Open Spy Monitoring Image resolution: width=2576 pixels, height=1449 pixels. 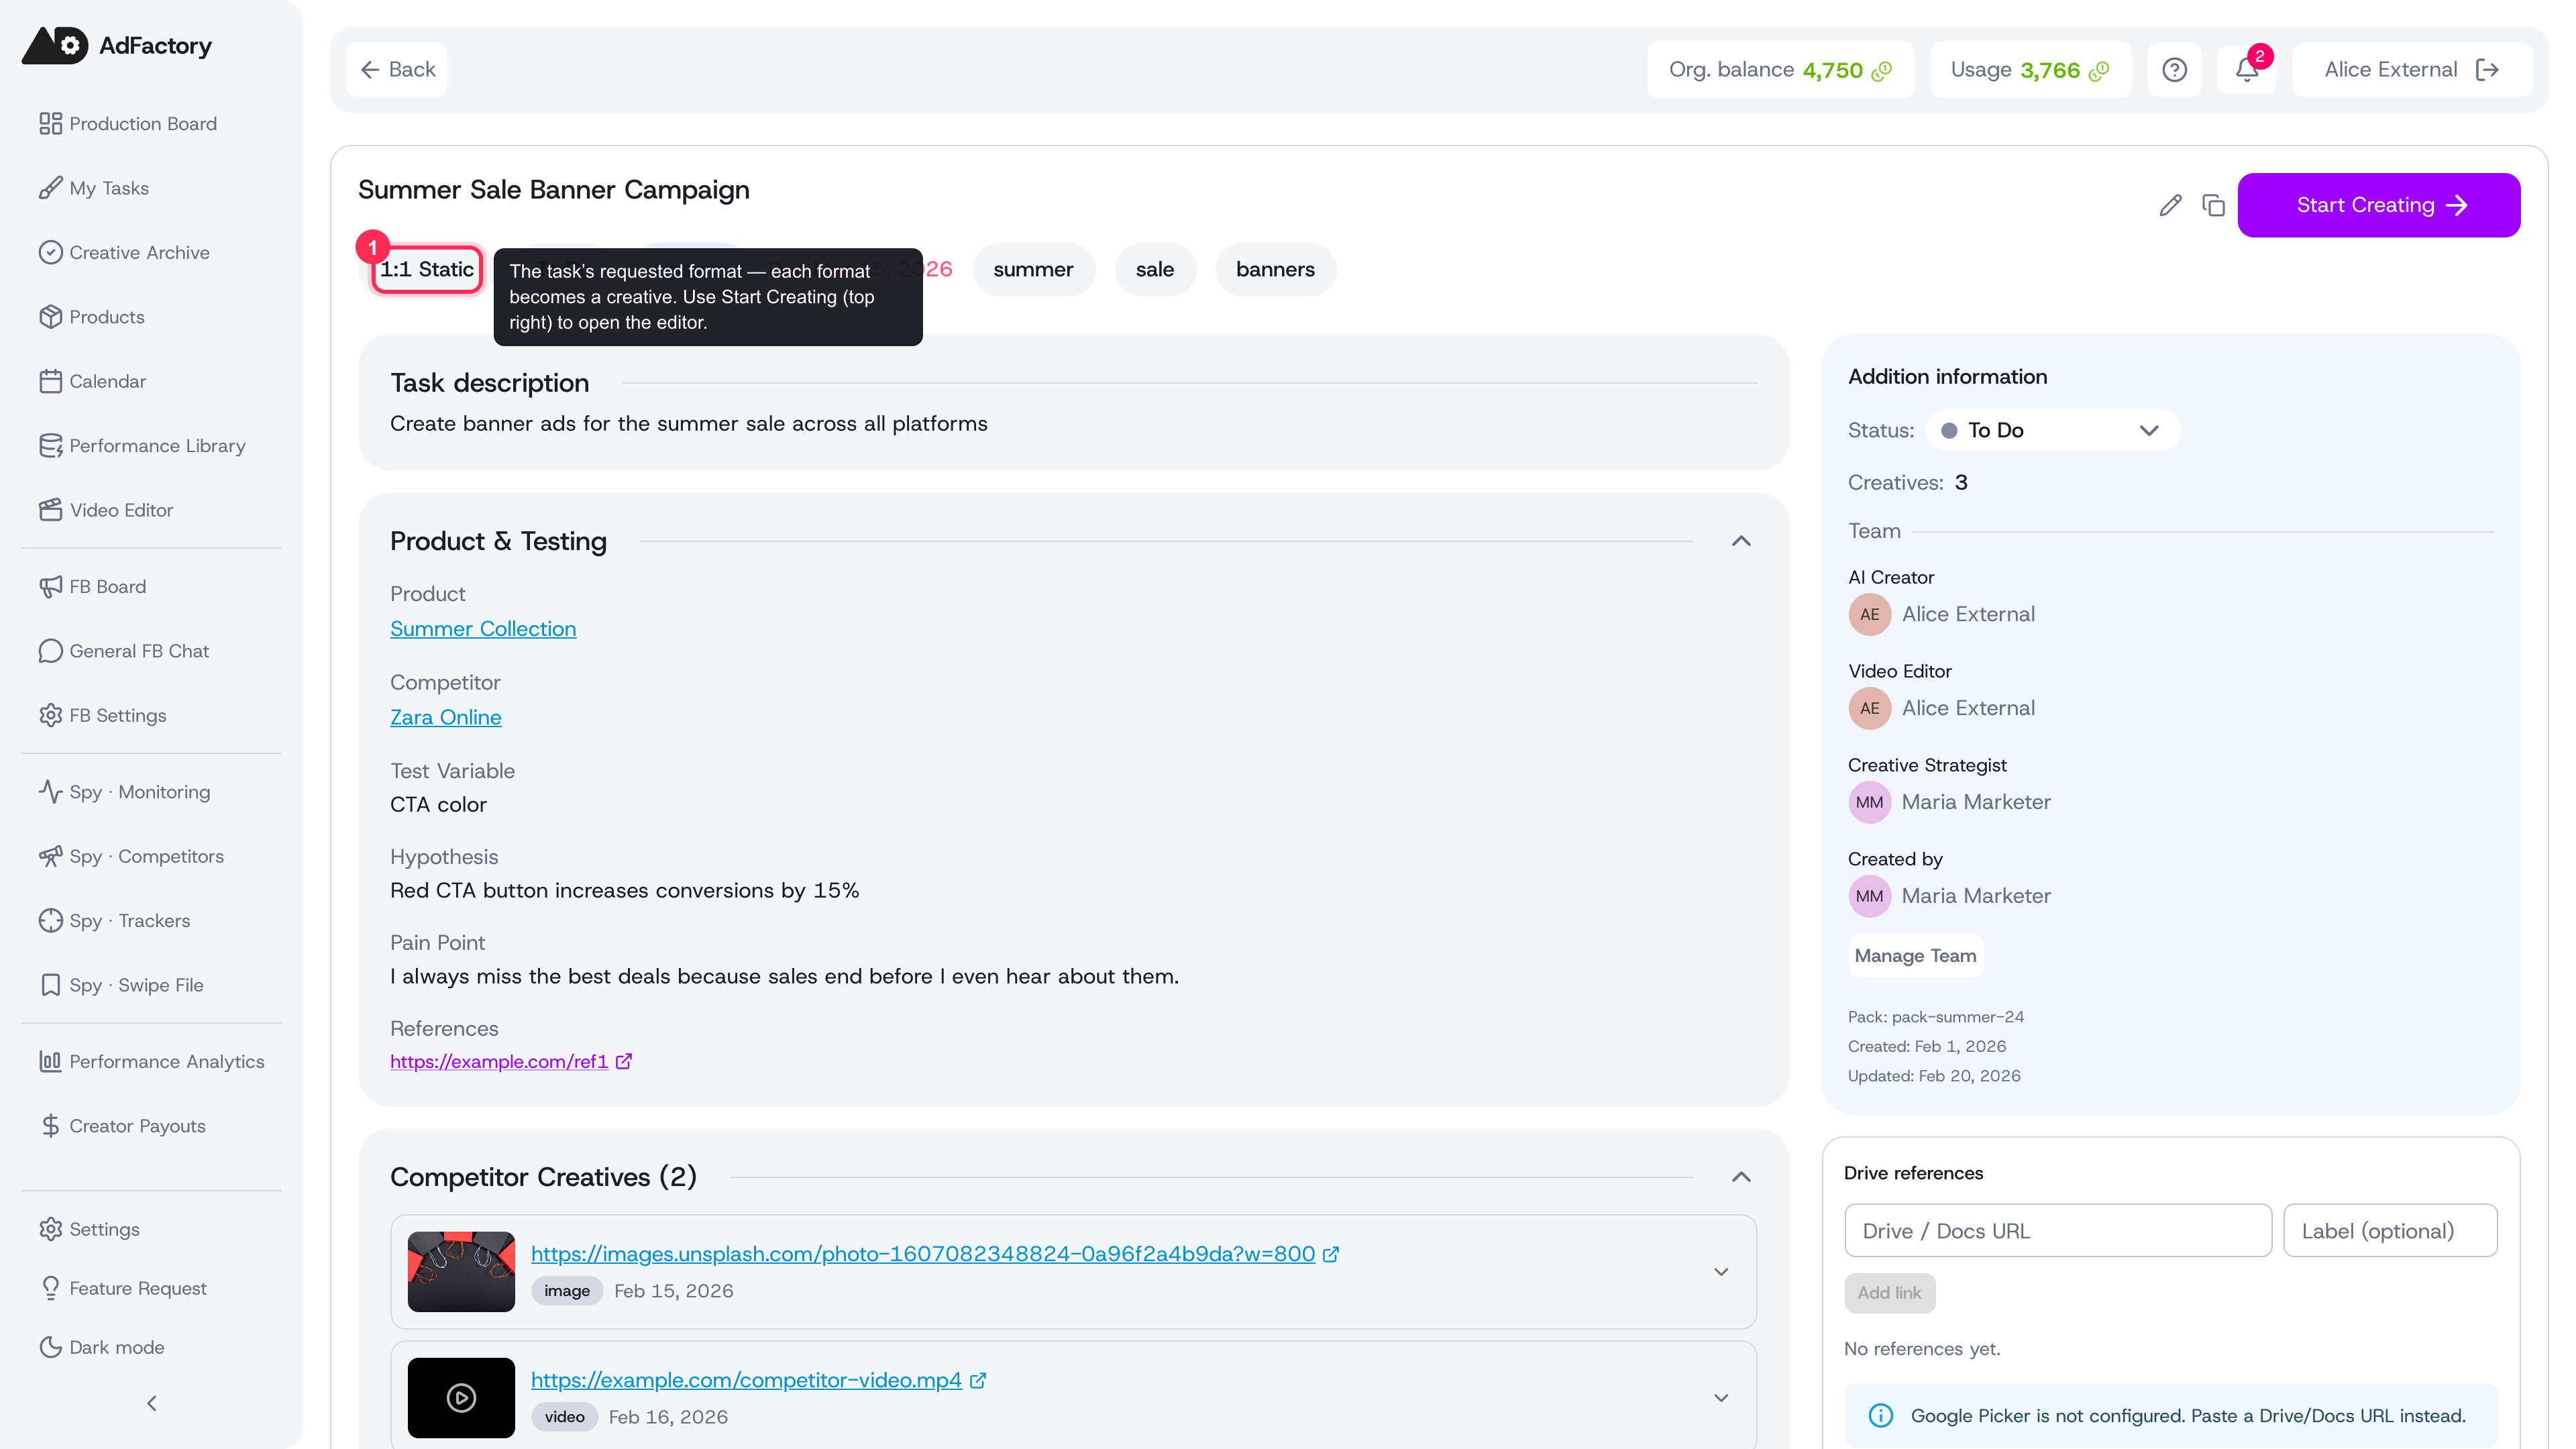[x=124, y=791]
